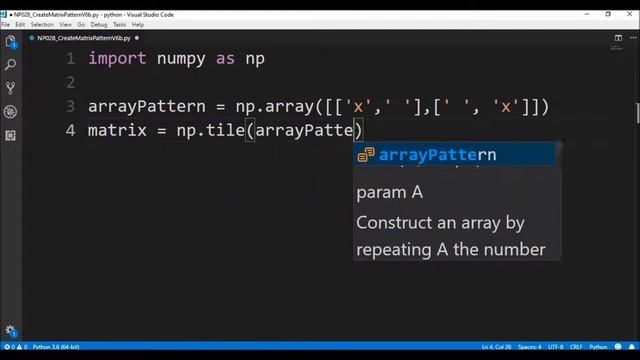640x360 pixels.
Task: Open the File menu
Action: 6,24
